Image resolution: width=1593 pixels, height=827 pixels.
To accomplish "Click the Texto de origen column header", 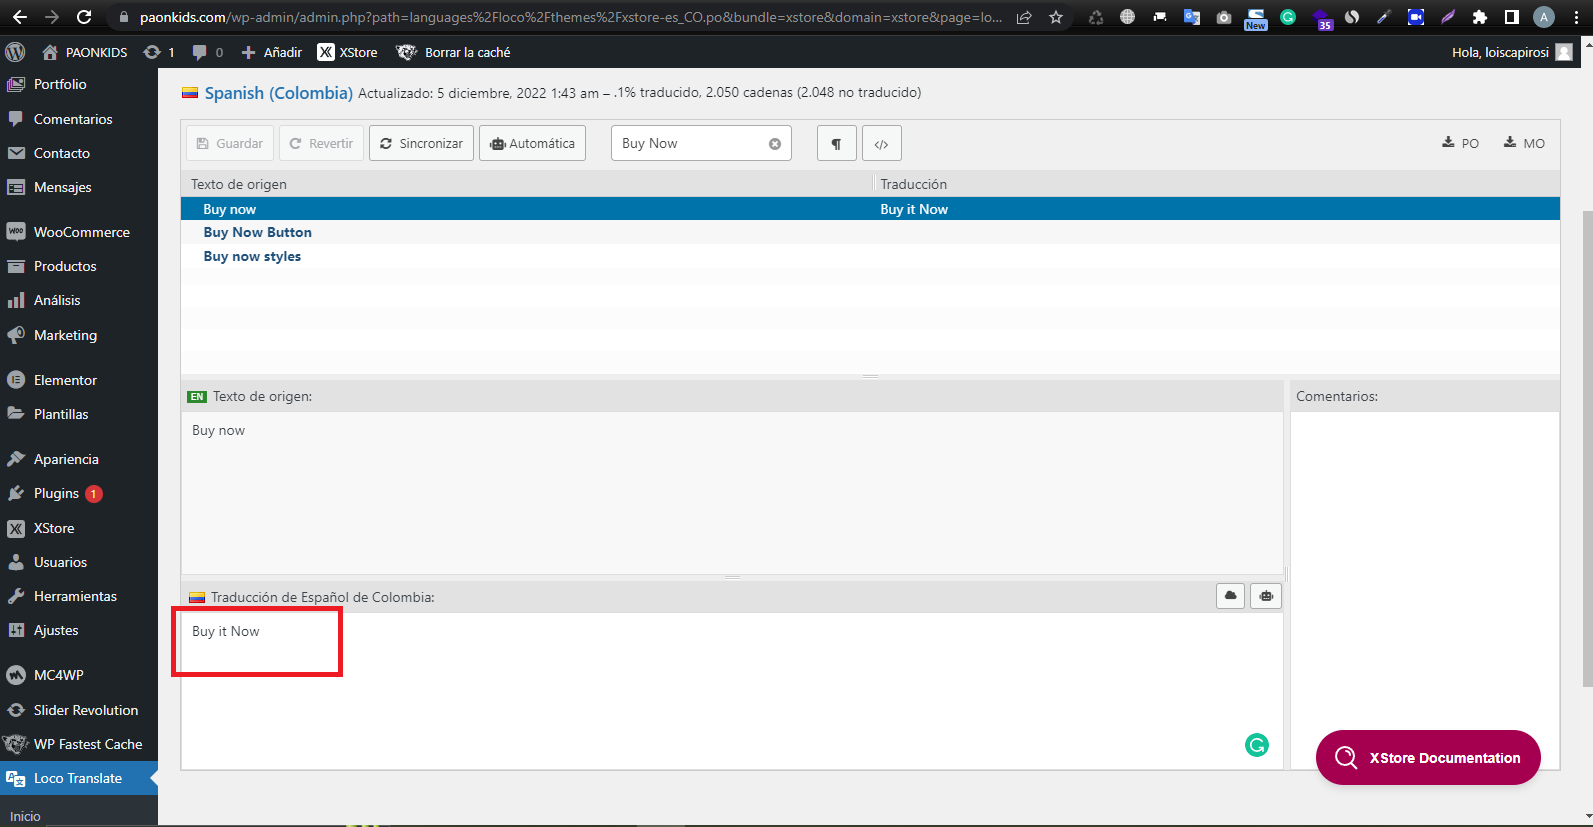I will (239, 184).
